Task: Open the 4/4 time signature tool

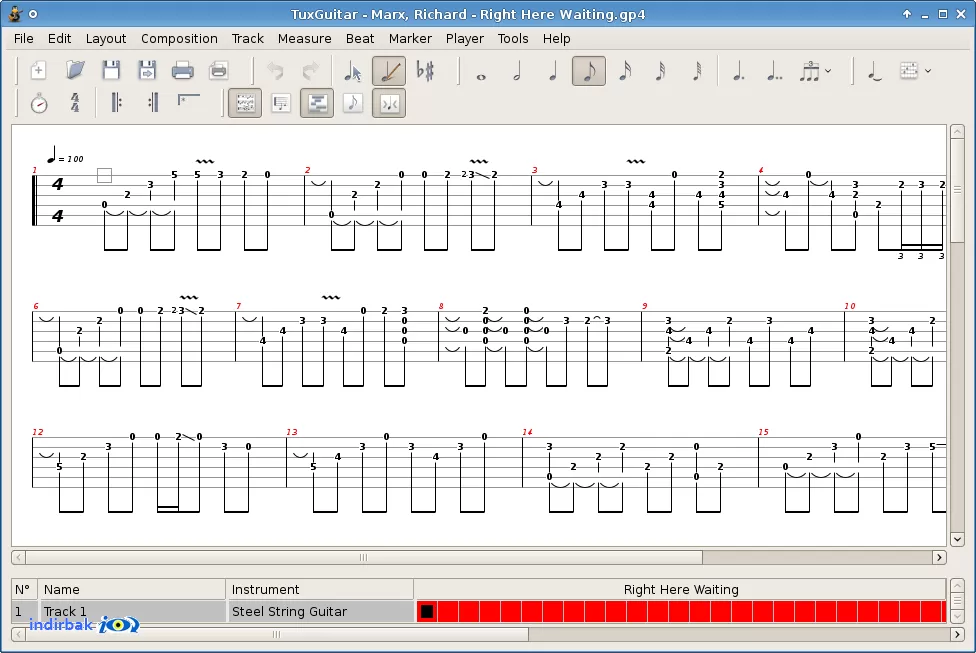Action: tap(75, 103)
